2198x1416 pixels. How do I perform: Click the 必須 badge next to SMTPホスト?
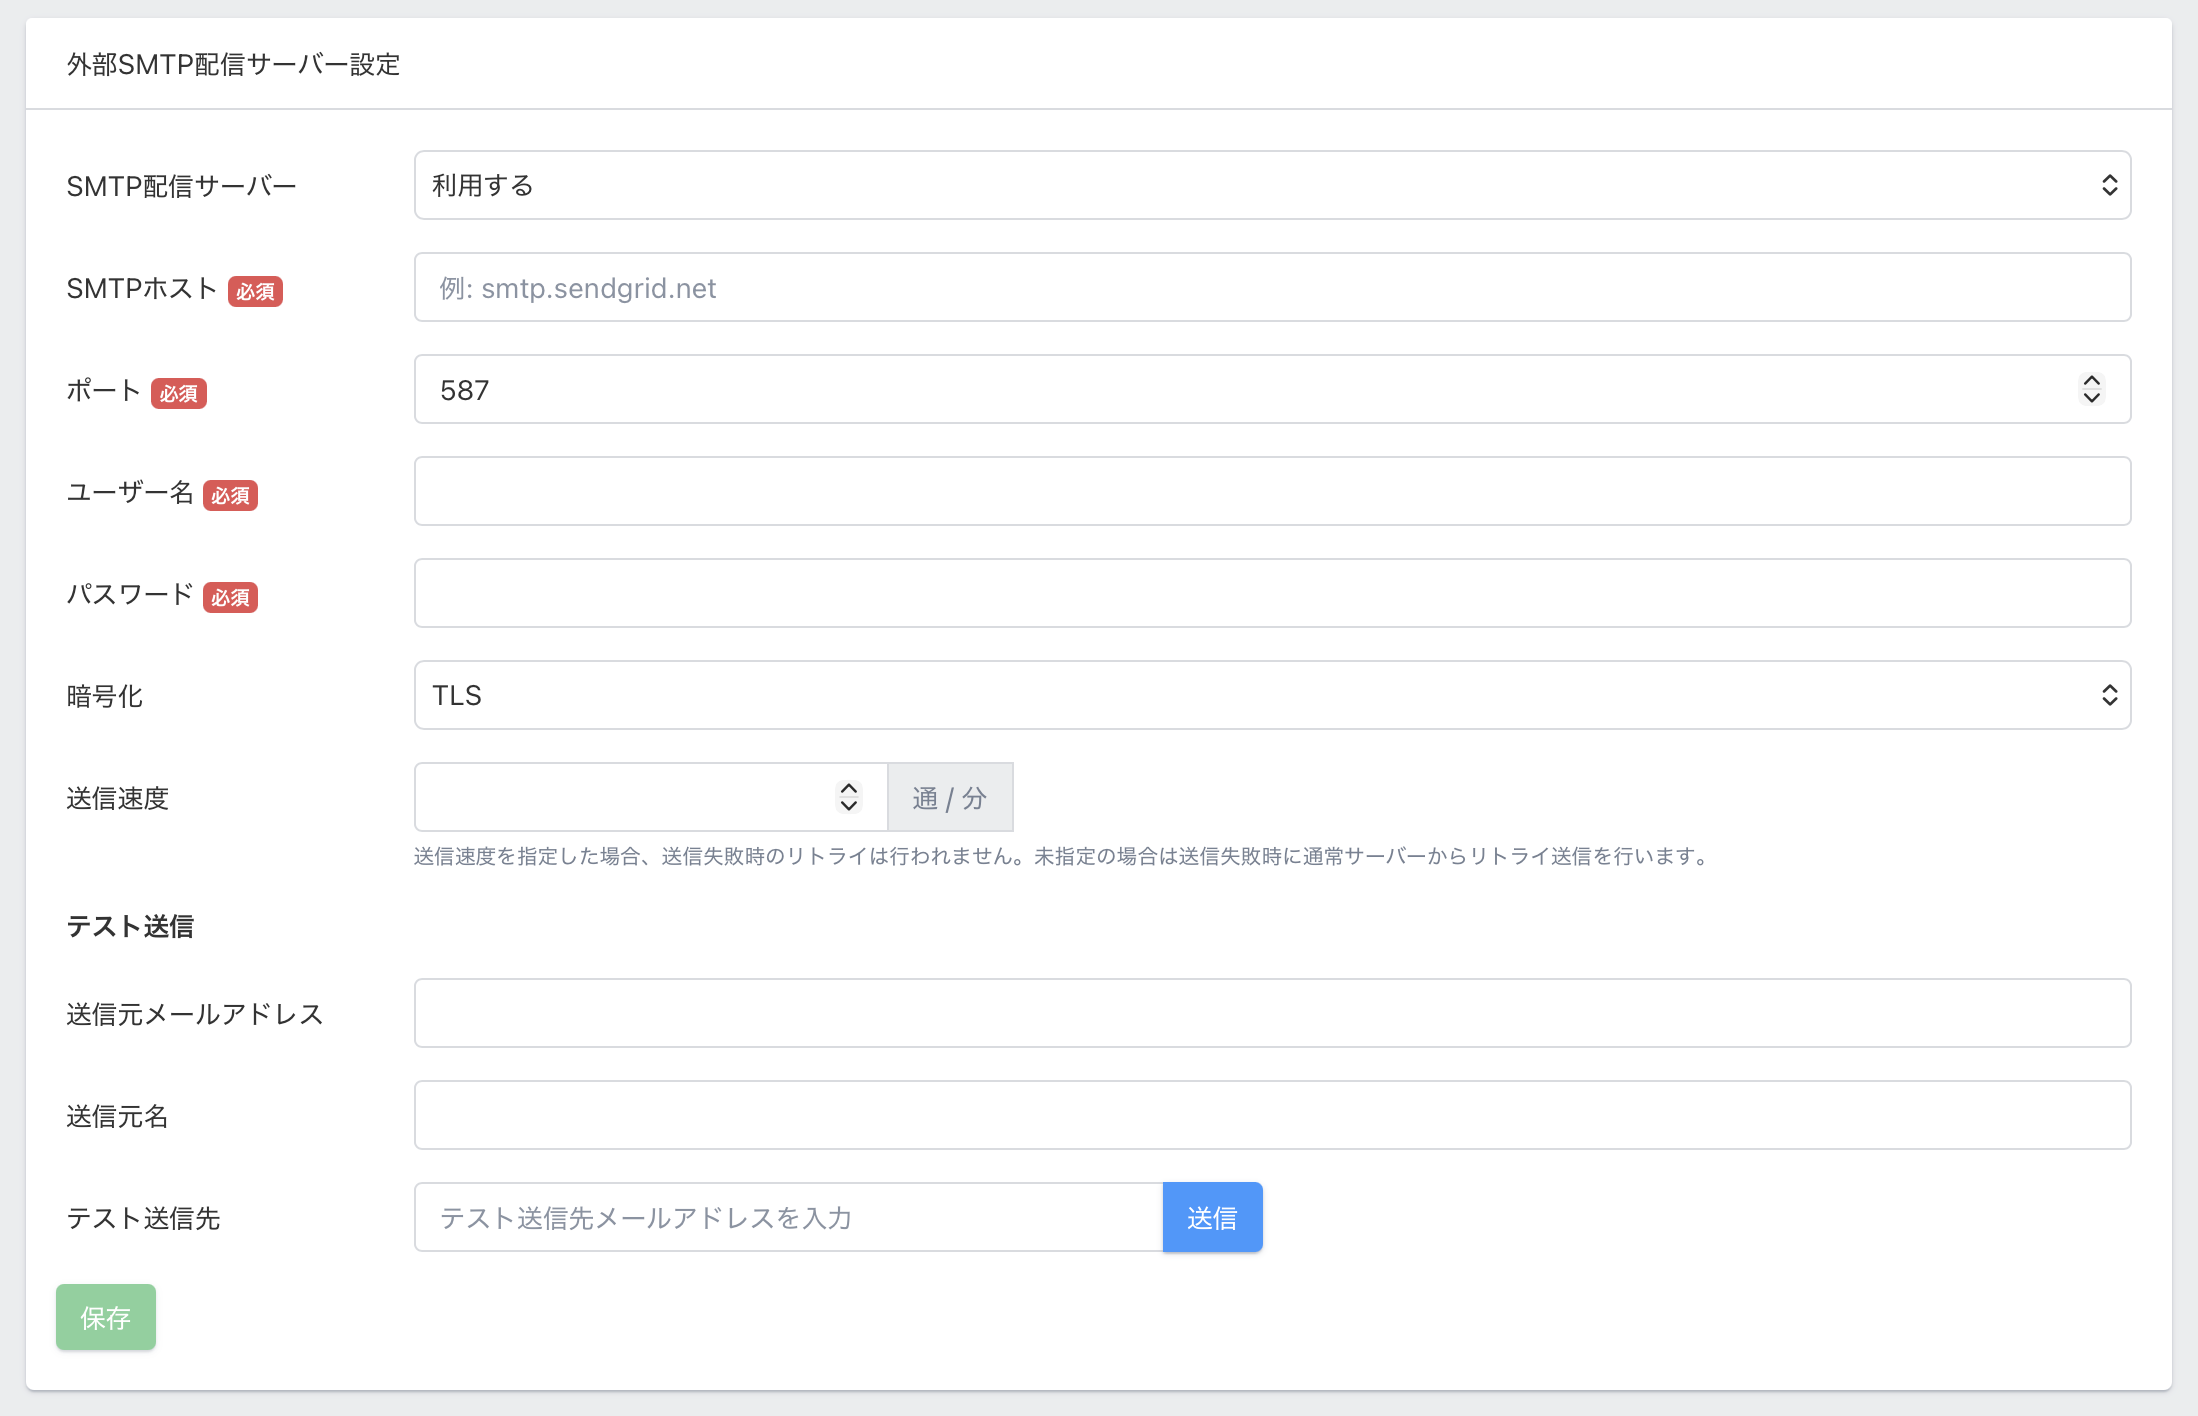[x=255, y=291]
